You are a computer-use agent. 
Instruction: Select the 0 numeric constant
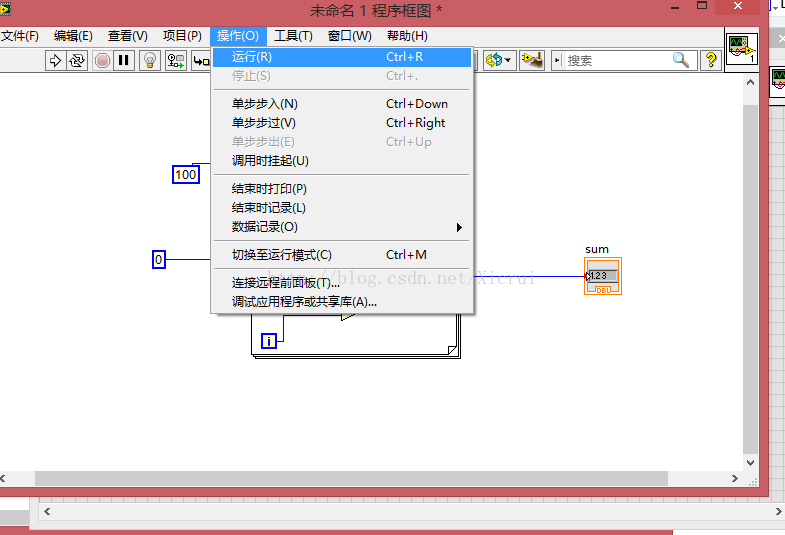[159, 259]
